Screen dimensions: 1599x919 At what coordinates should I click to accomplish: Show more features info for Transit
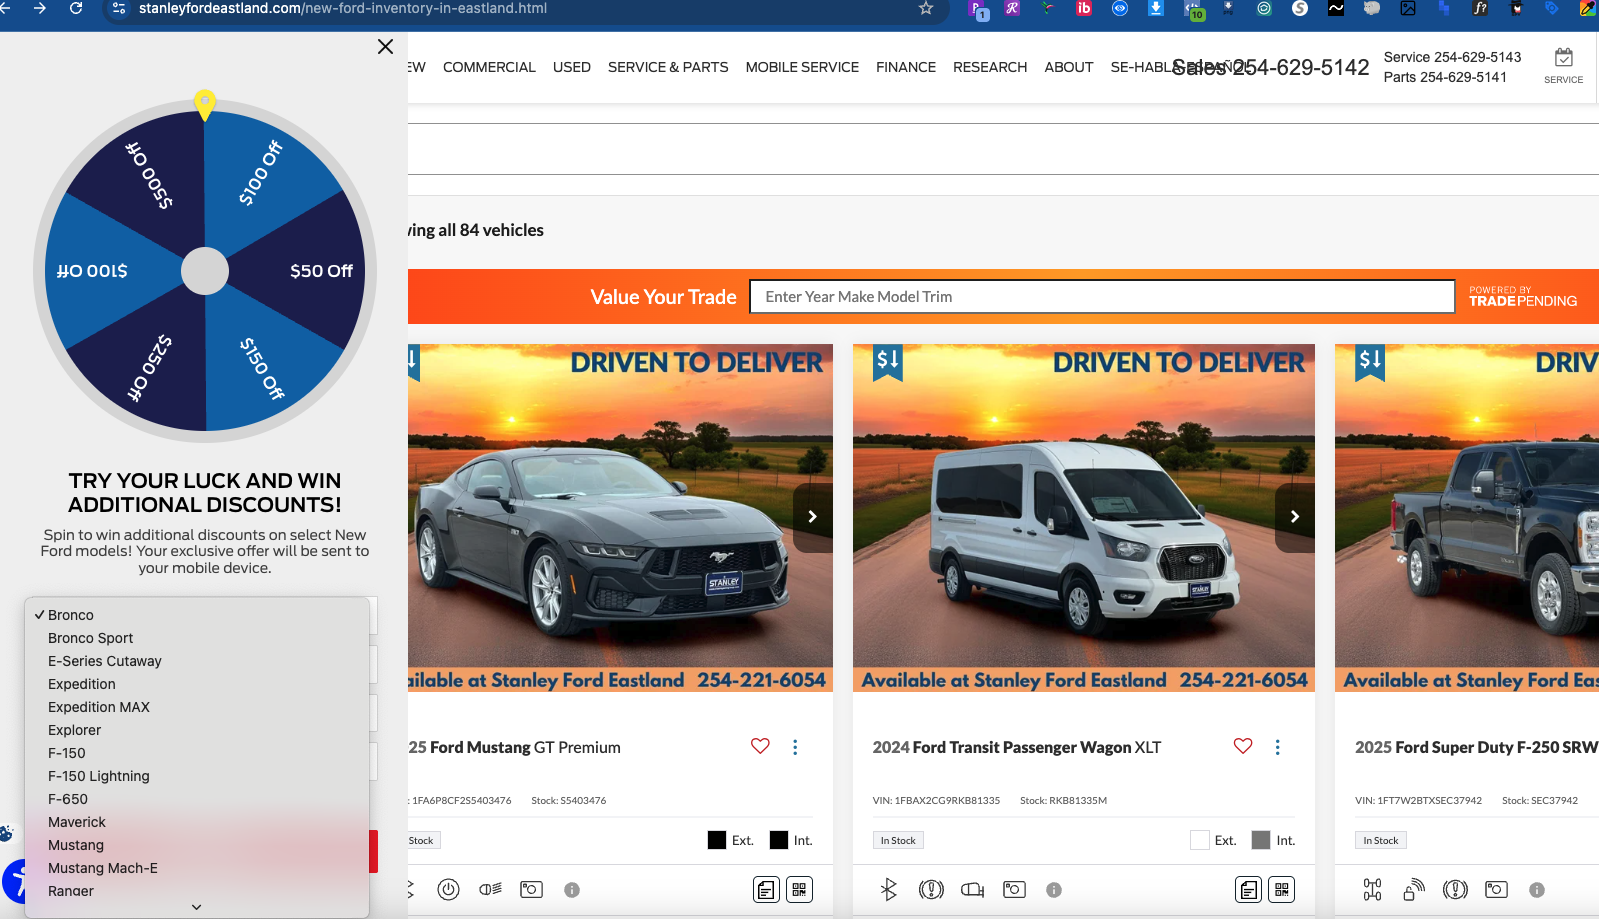point(1054,890)
